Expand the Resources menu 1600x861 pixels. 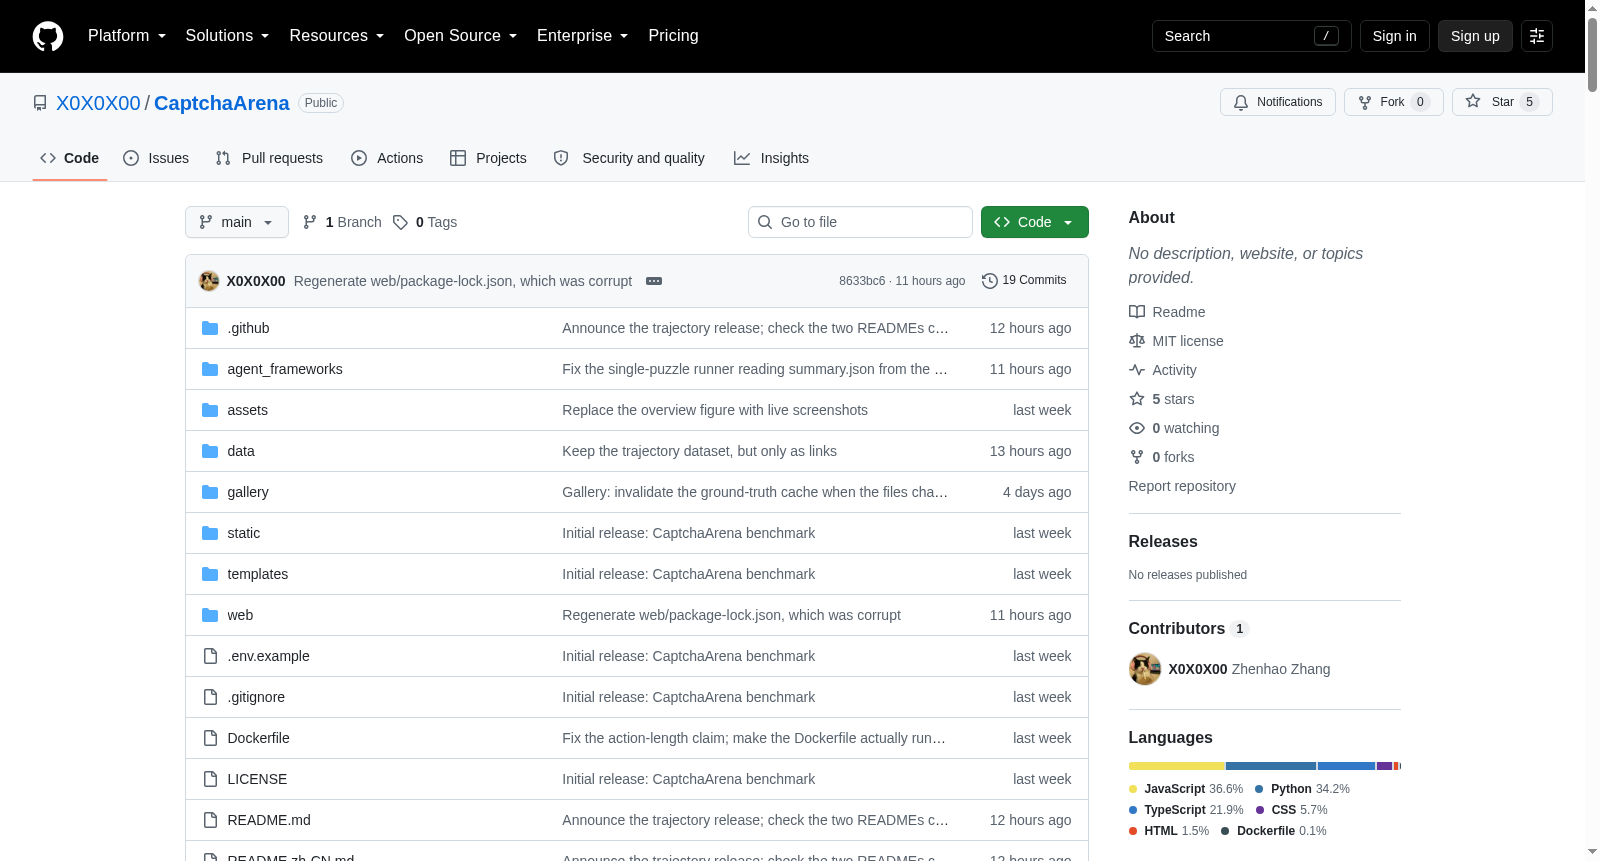(337, 36)
